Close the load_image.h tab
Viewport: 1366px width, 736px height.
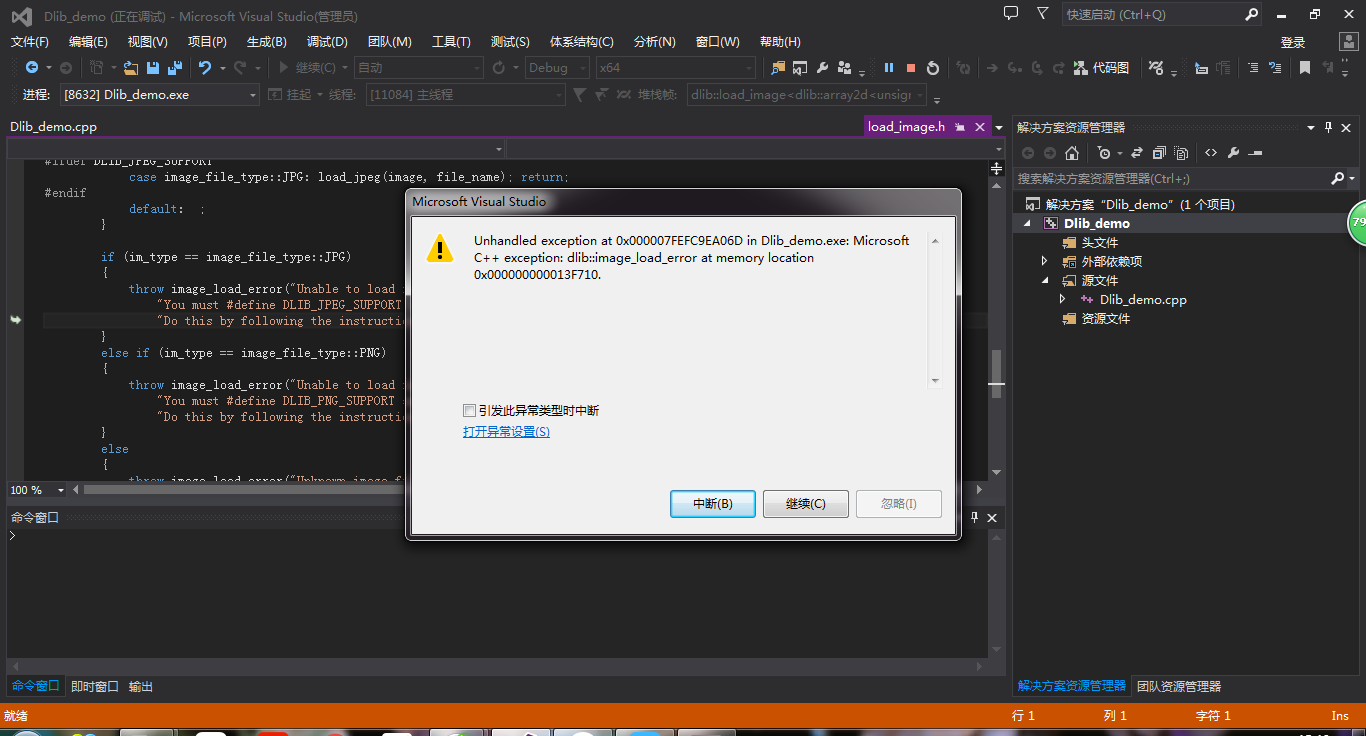click(980, 127)
